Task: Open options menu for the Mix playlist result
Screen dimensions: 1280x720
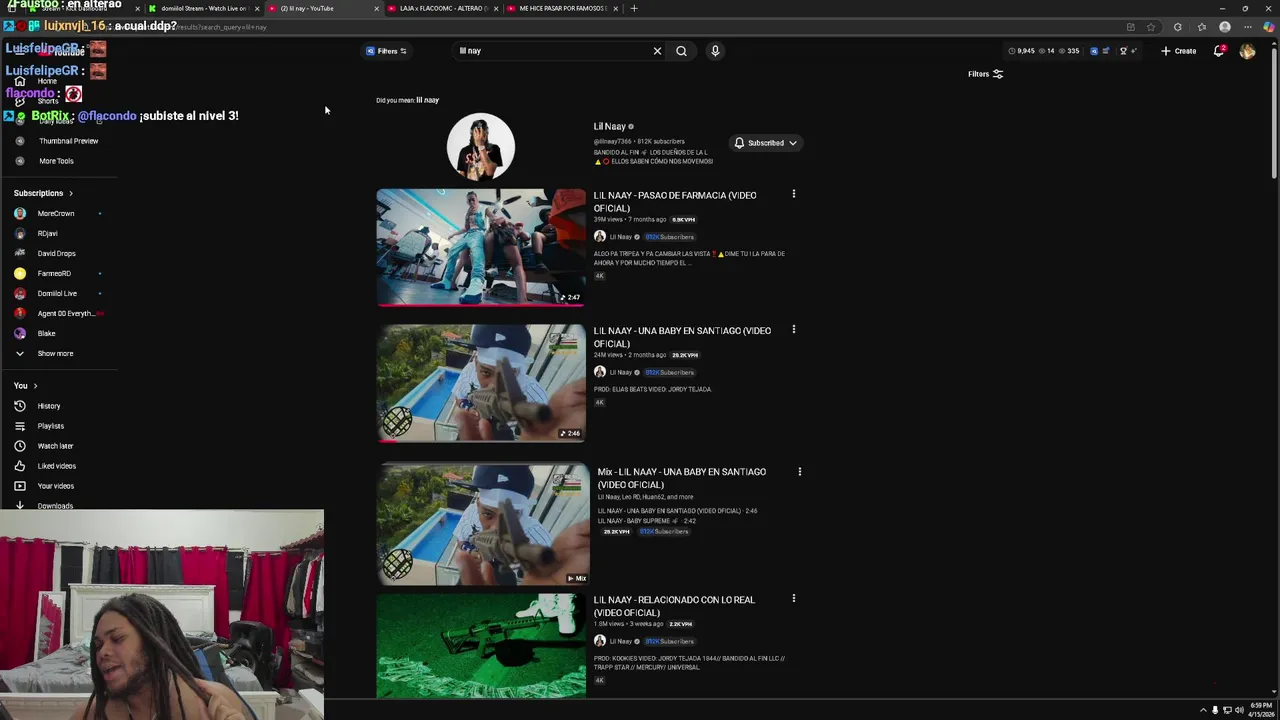Action: pos(800,471)
